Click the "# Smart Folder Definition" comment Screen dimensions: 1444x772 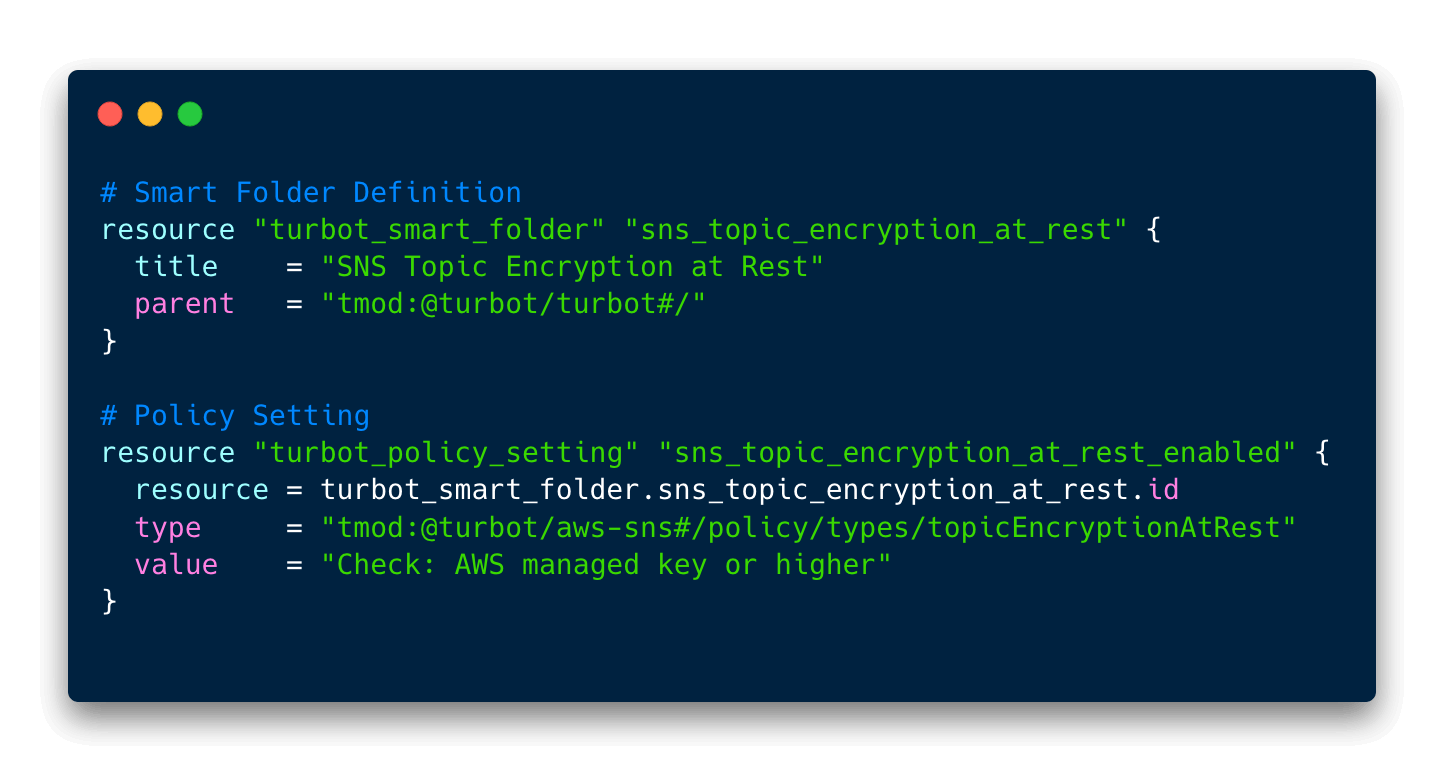[x=311, y=192]
